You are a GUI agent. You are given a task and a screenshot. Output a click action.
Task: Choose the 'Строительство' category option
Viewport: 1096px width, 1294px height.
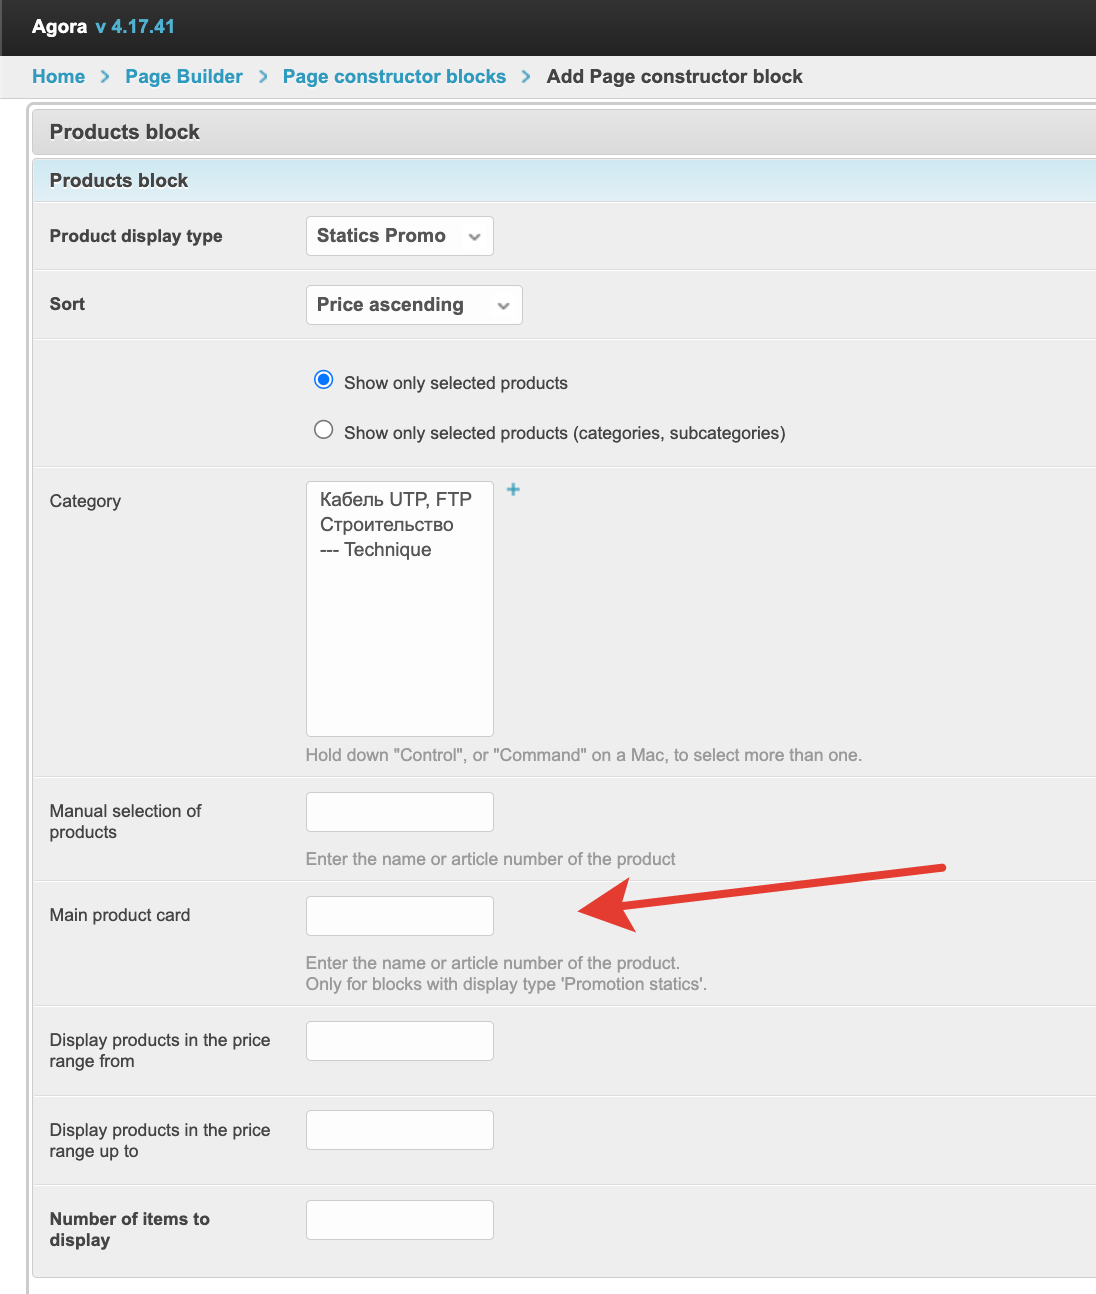(387, 525)
